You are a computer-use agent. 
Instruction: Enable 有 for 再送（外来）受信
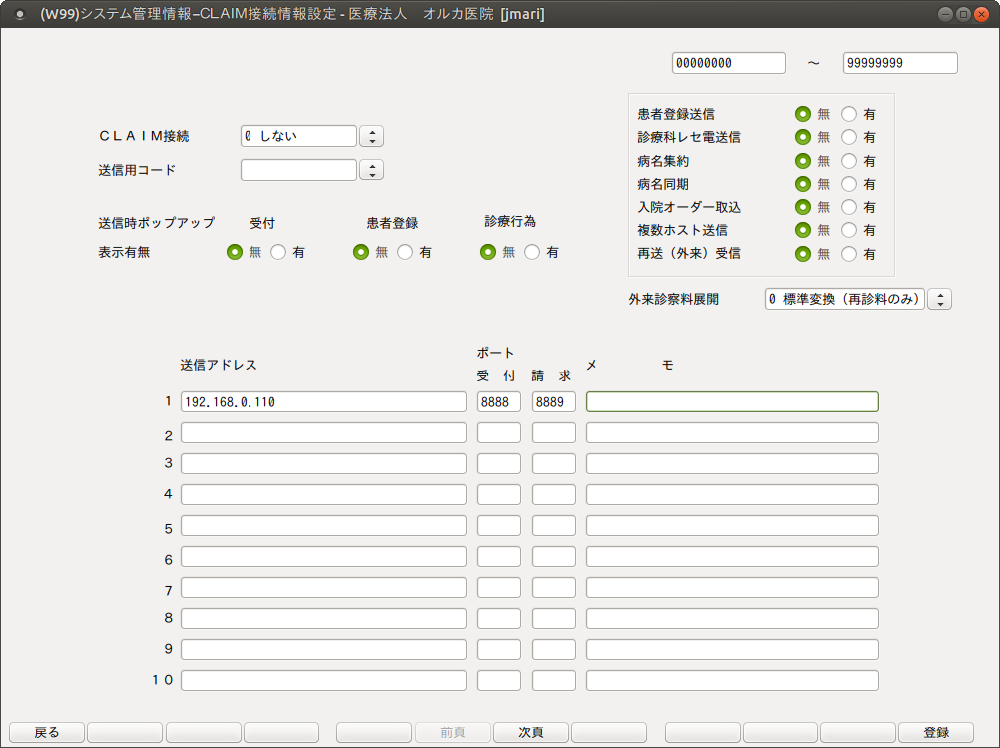[x=847, y=254]
